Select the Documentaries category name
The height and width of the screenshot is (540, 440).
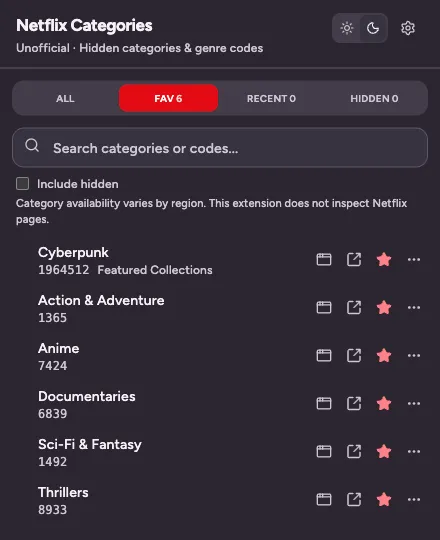click(87, 396)
